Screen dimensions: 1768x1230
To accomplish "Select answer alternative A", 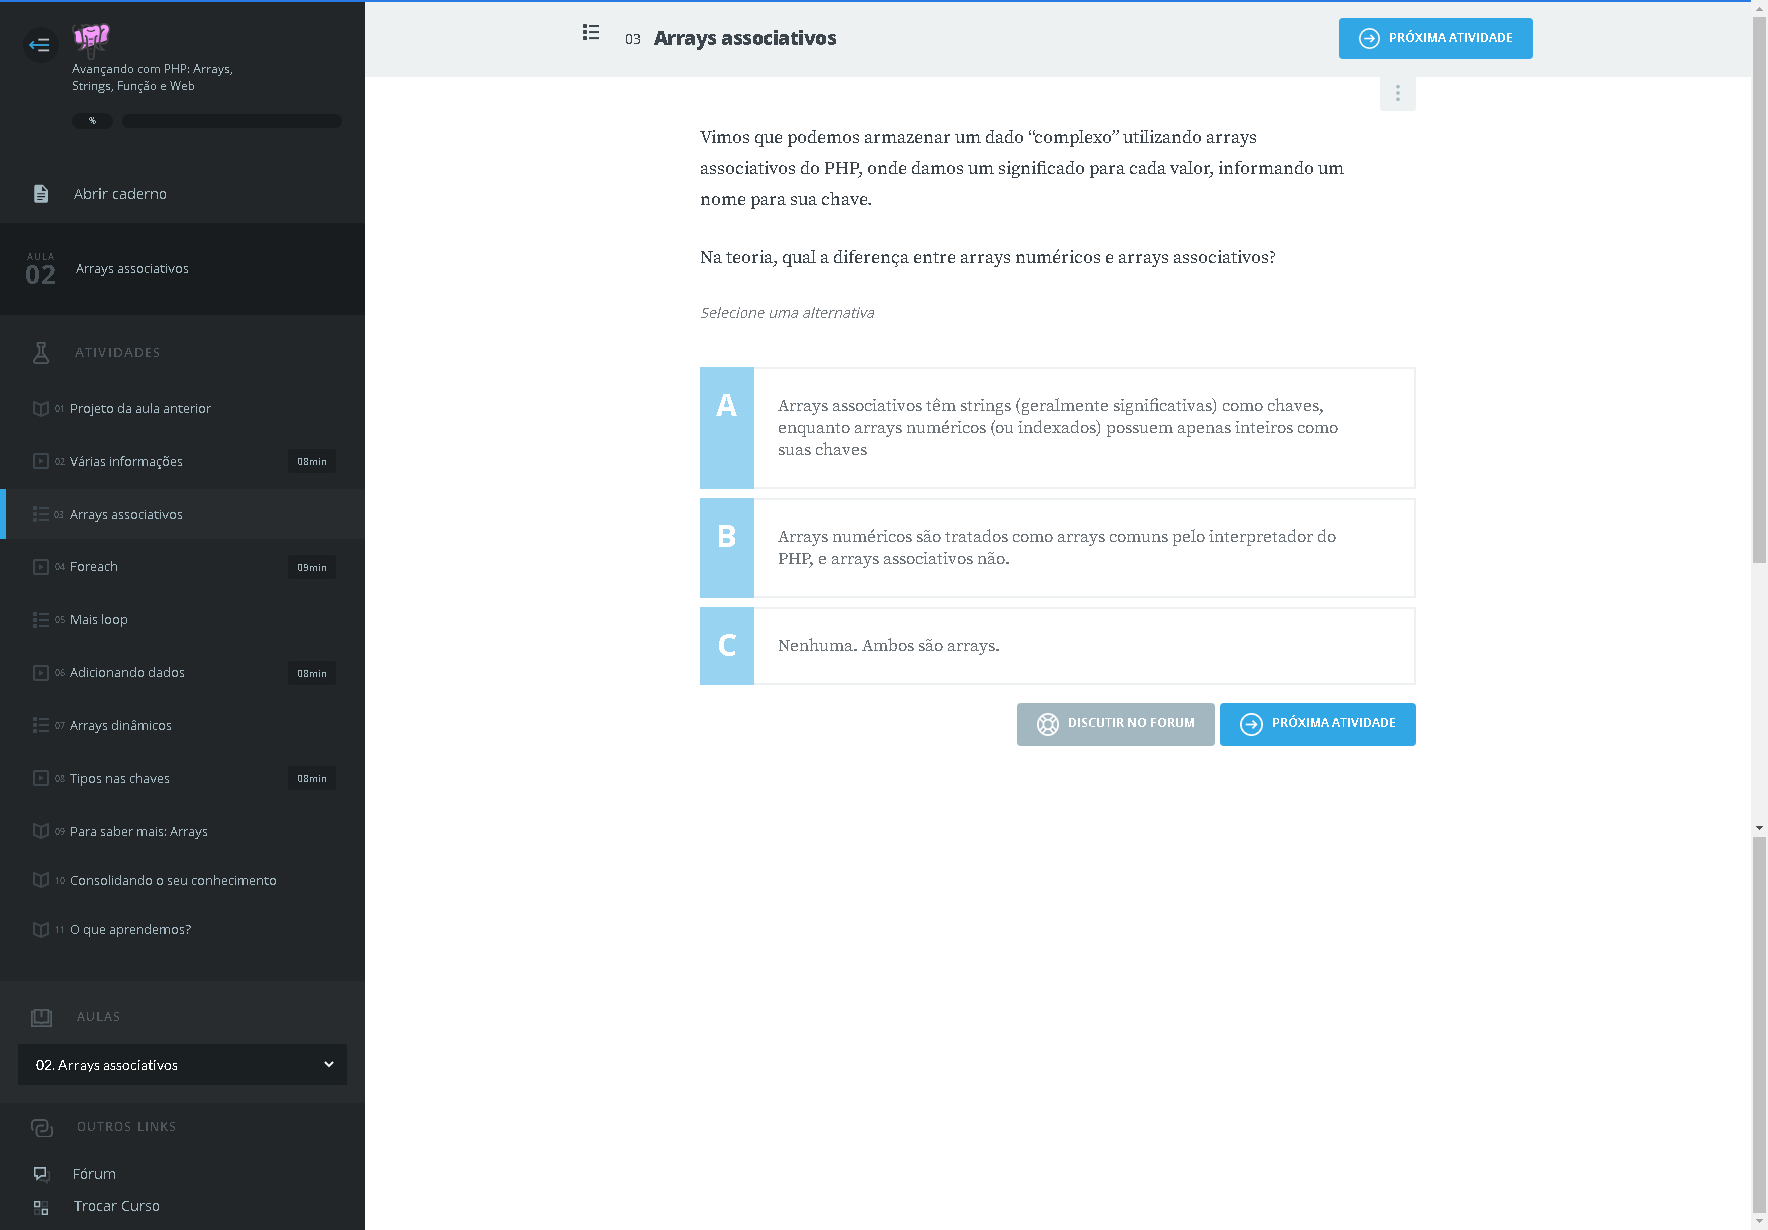I will (1057, 428).
